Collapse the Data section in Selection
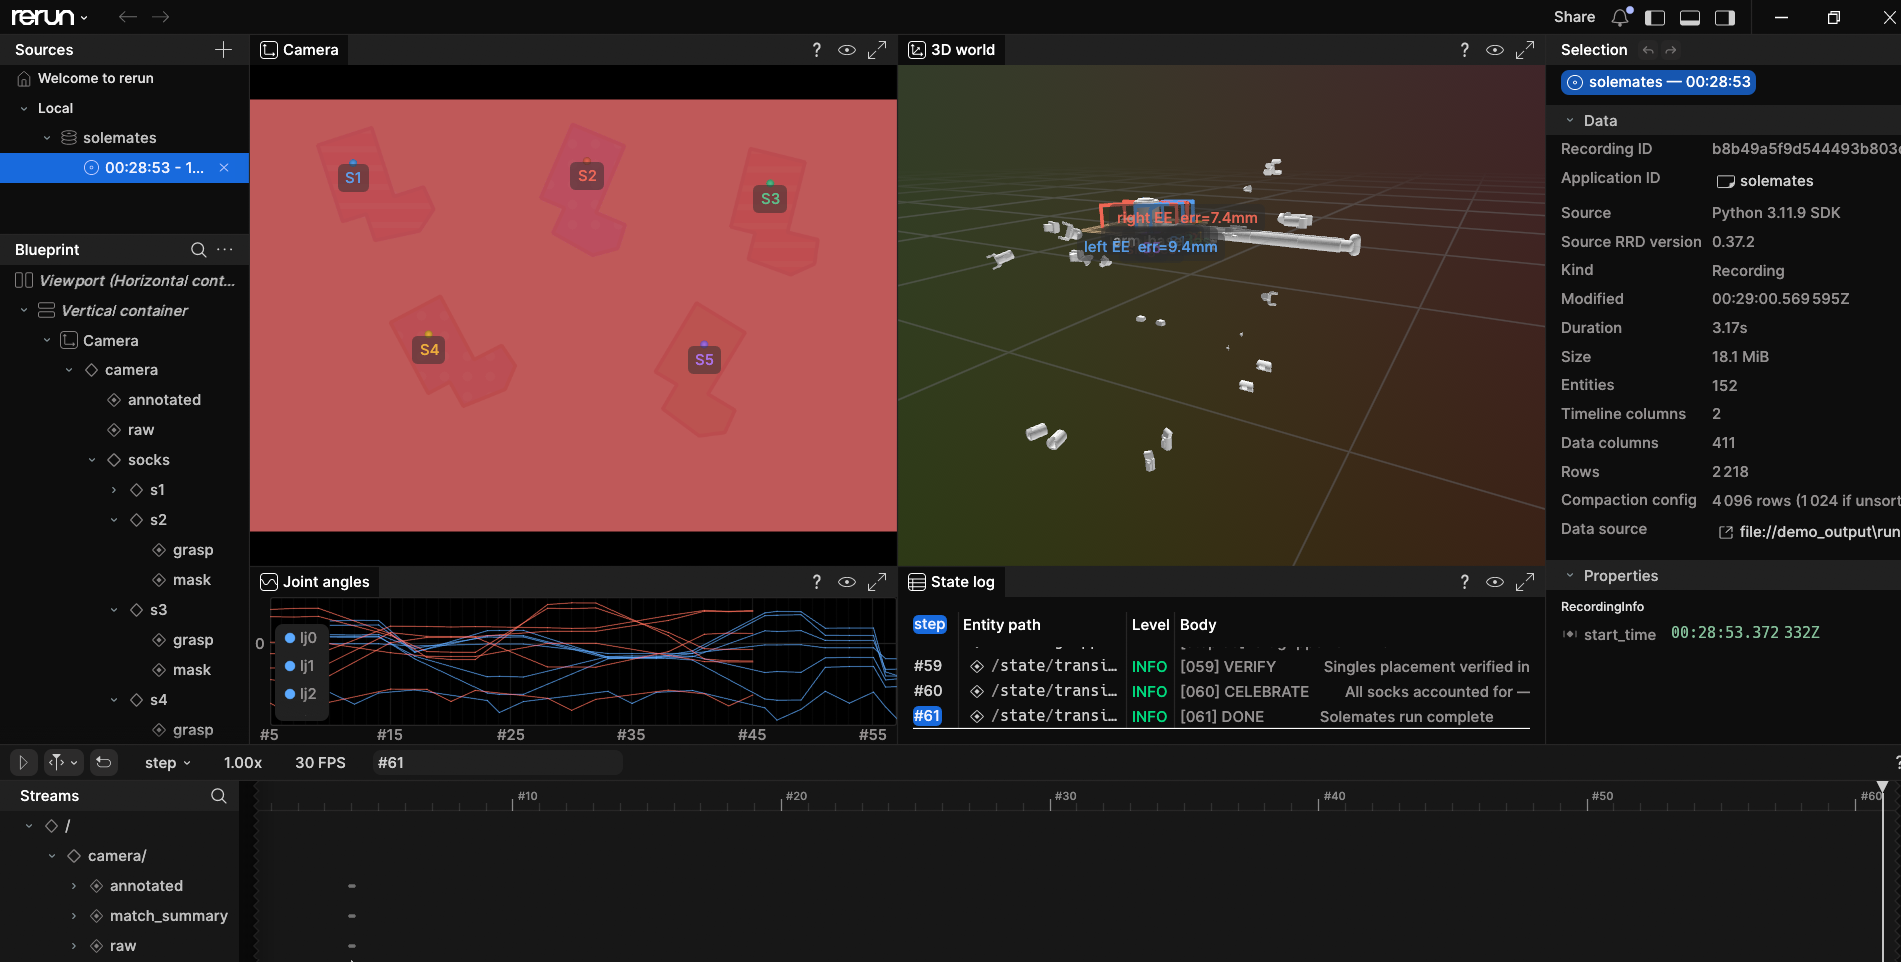This screenshot has height=962, width=1901. click(1570, 120)
